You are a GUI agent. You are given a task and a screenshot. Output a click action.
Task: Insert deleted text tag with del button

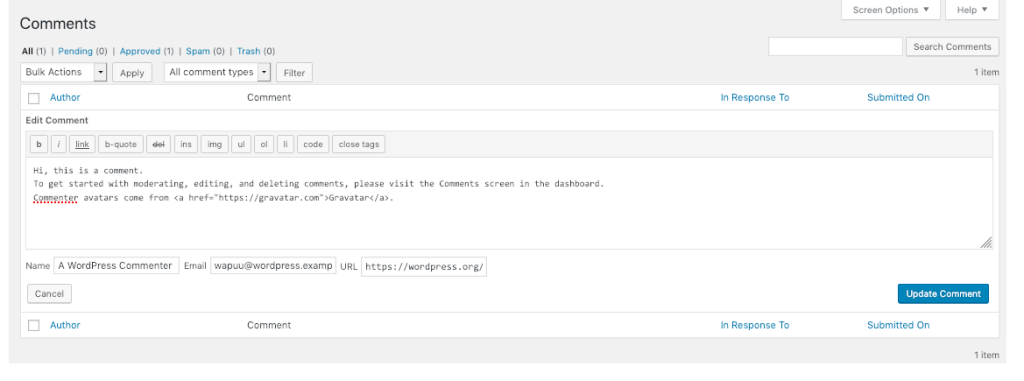pyautogui.click(x=158, y=144)
